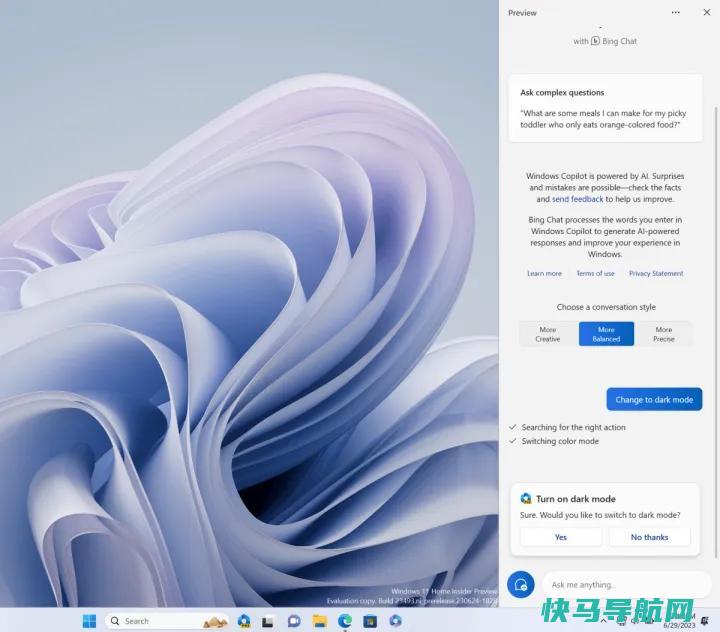Viewport: 720px width, 632px height.
Task: Open the Privacy Statement link
Action: click(x=656, y=273)
